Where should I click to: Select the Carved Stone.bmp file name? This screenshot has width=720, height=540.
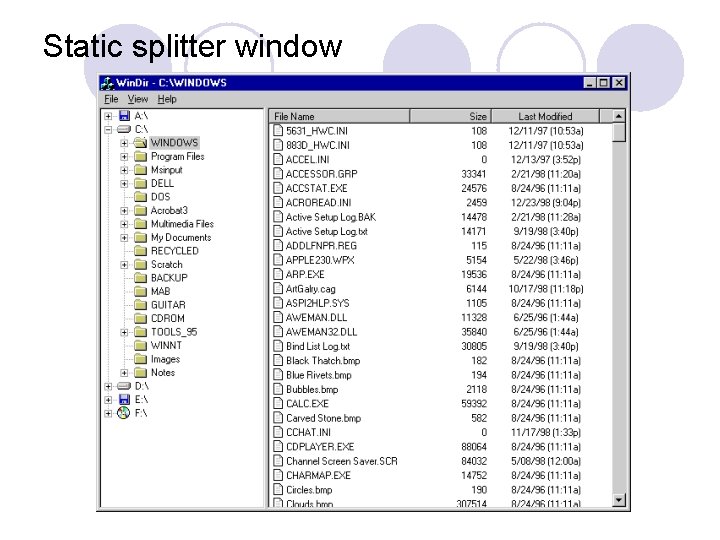click(324, 418)
